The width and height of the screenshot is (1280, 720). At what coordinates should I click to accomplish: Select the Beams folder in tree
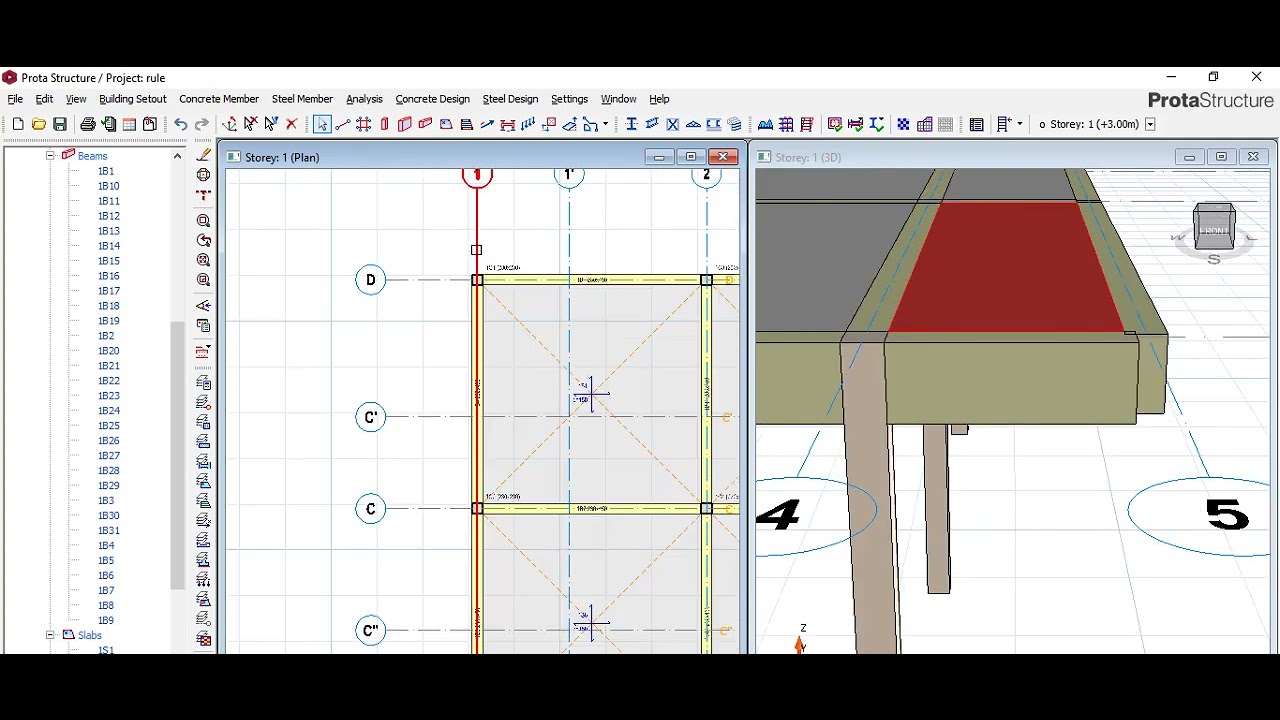(92, 155)
